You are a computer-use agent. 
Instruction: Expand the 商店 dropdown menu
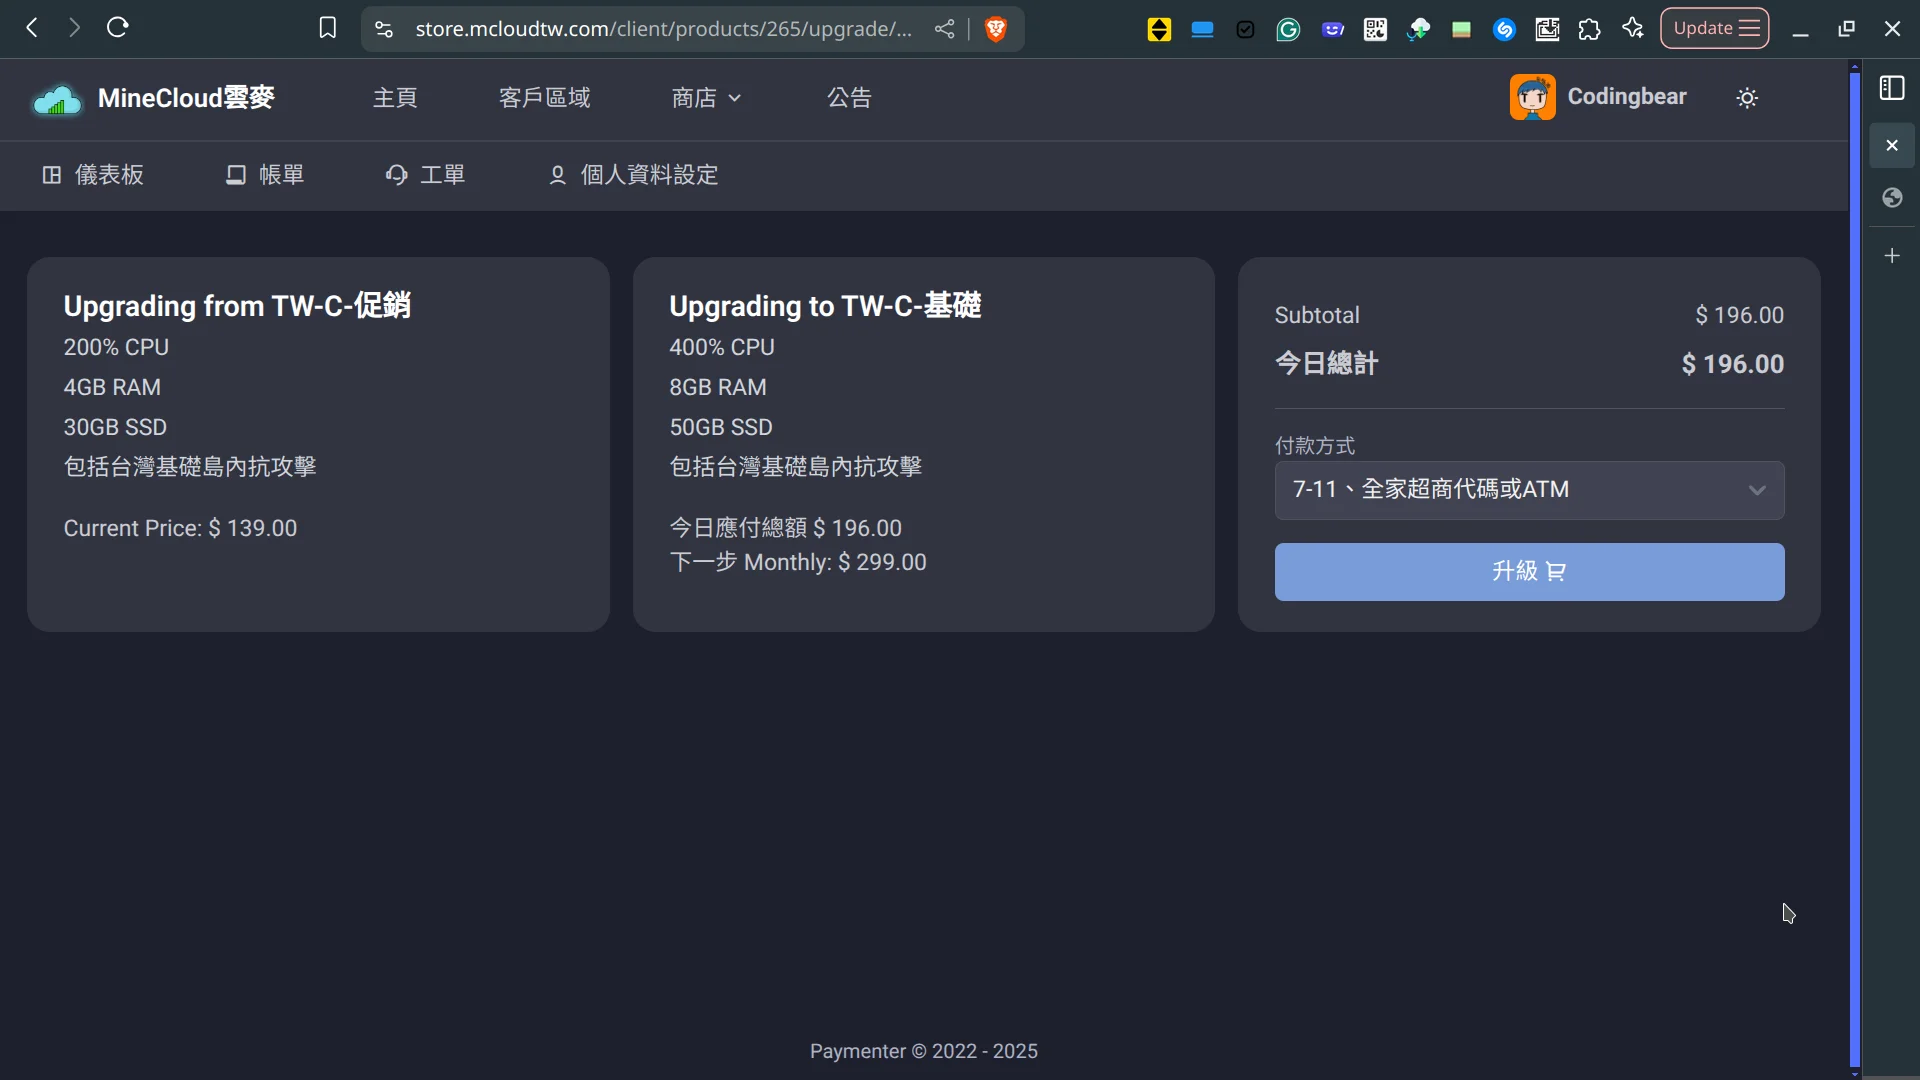tap(706, 98)
